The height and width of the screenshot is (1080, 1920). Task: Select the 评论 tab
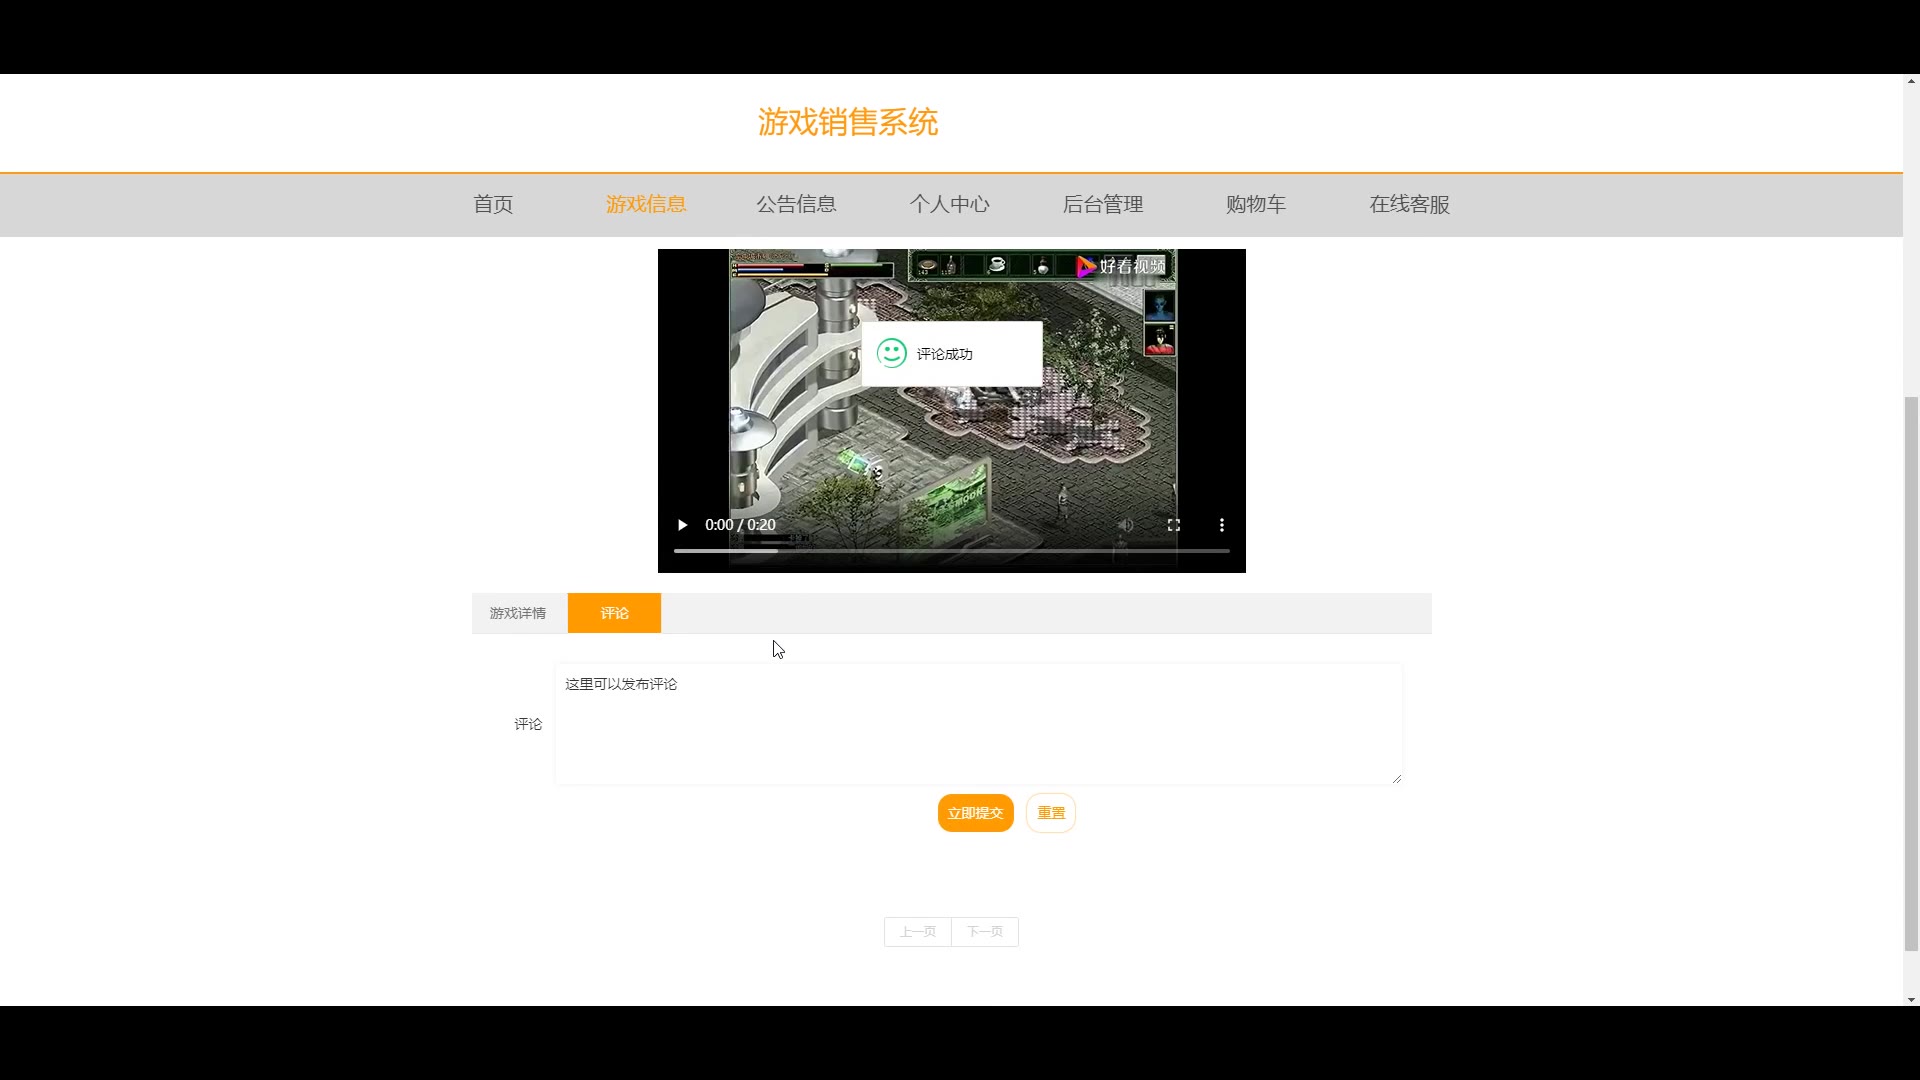coord(614,613)
